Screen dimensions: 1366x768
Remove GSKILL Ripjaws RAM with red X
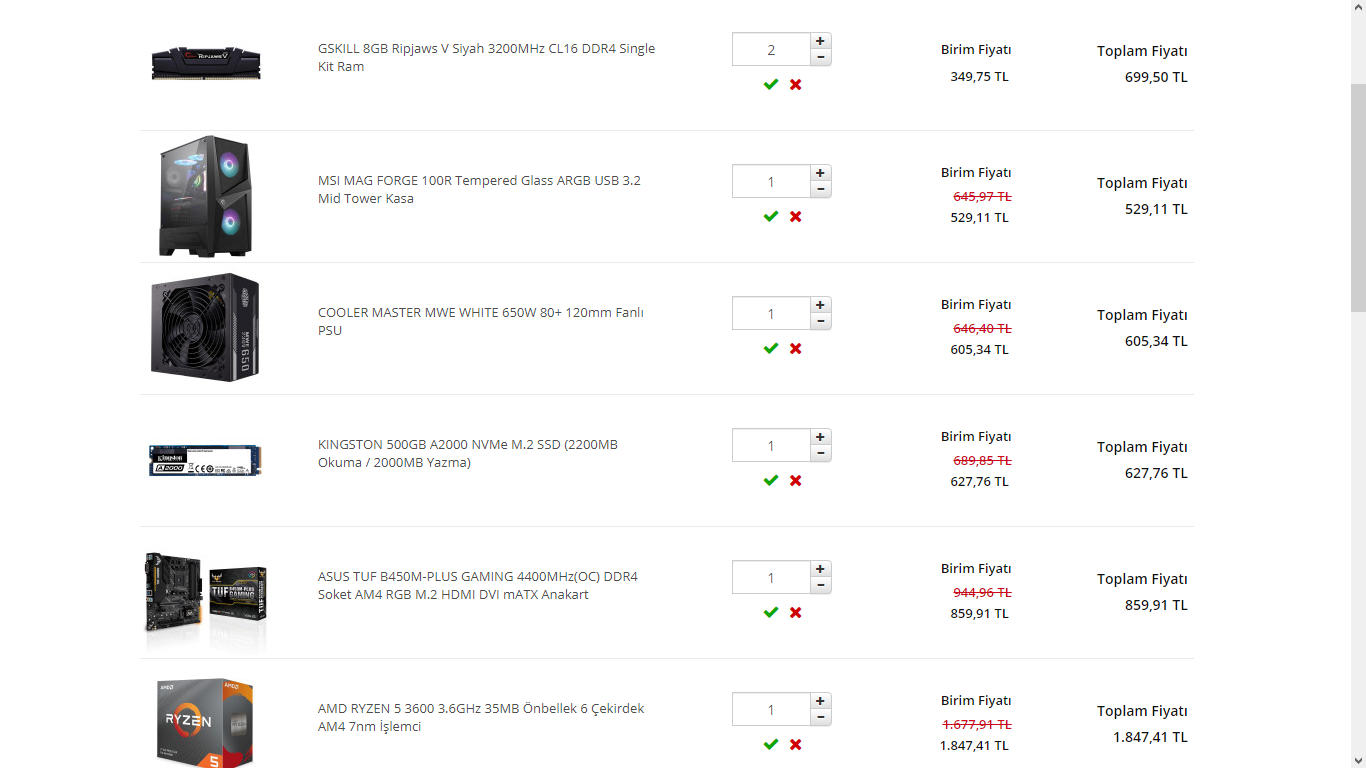(795, 85)
